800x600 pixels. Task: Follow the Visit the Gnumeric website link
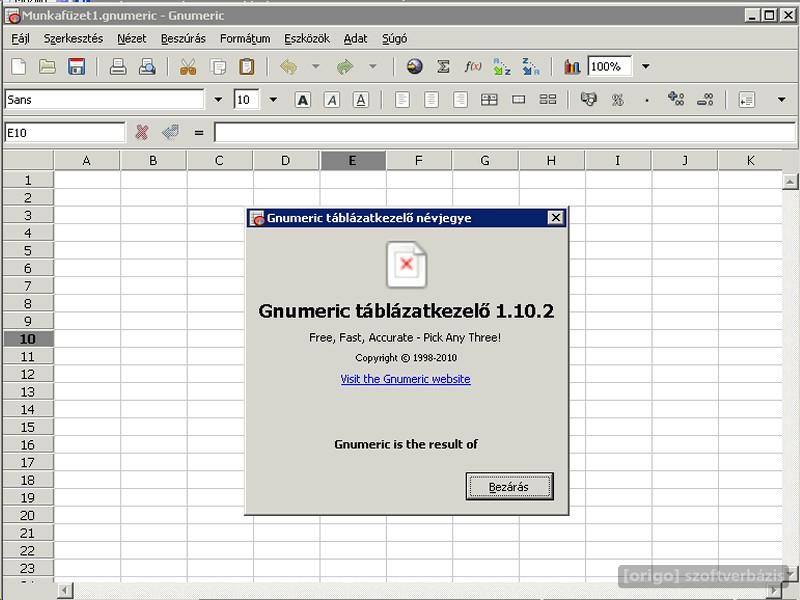(x=406, y=379)
